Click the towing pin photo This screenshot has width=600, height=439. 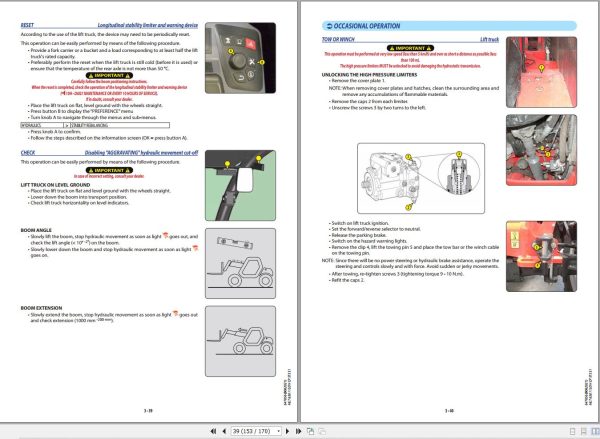tap(541, 256)
